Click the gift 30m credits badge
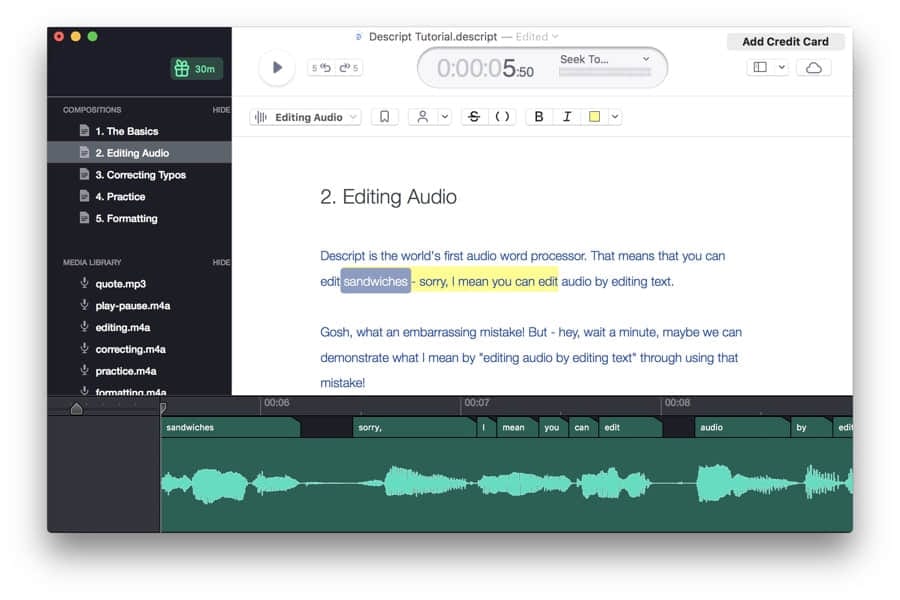Viewport: 900px width, 600px height. (196, 69)
